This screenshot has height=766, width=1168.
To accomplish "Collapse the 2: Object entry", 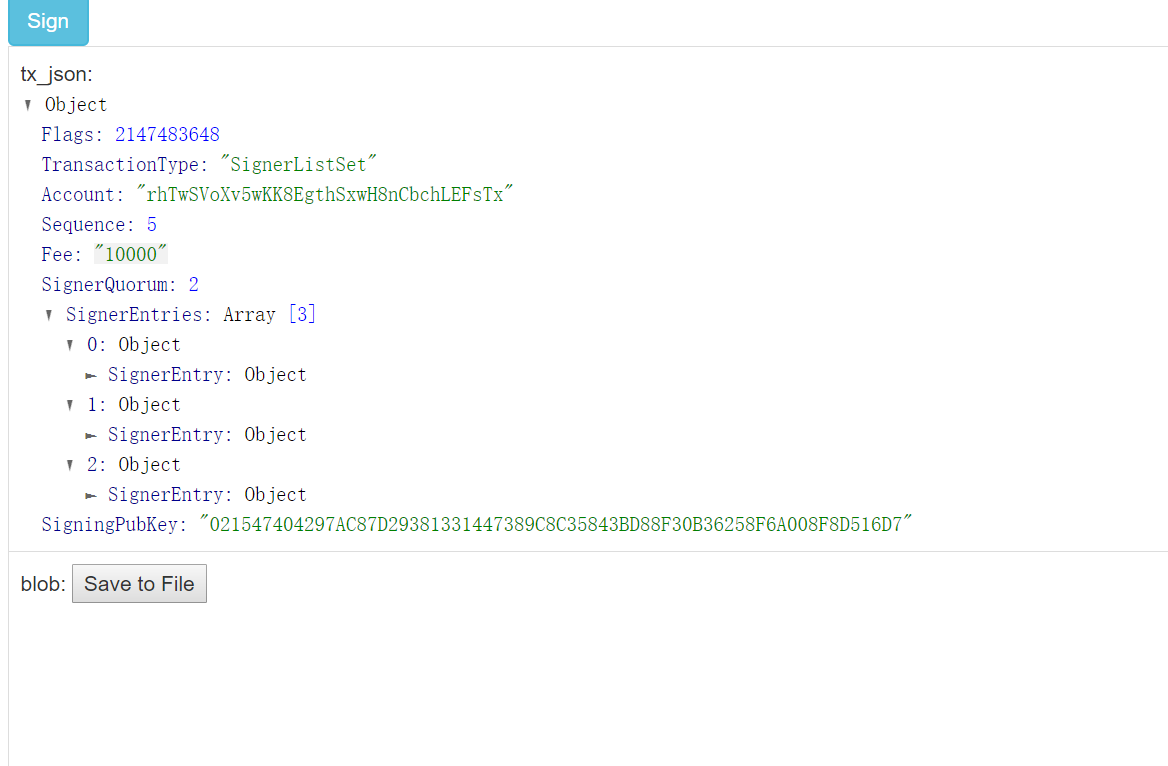I will click(x=69, y=464).
